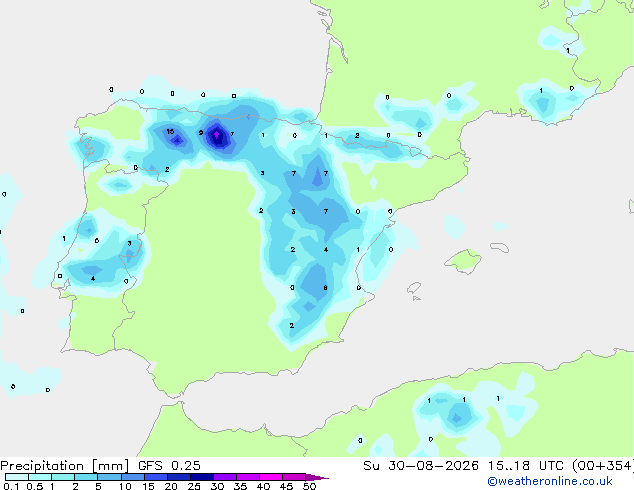This screenshot has width=634, height=490.
Task: Select the legend swatch between 25 and 30
Action: pyautogui.click(x=202, y=477)
